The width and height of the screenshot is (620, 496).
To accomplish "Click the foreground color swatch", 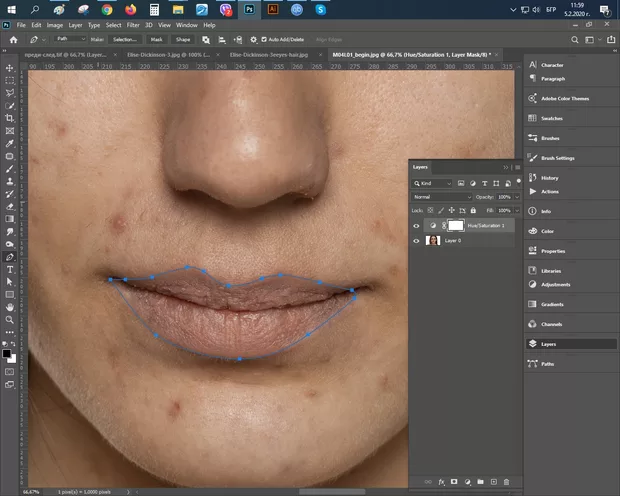I will pyautogui.click(x=7, y=353).
